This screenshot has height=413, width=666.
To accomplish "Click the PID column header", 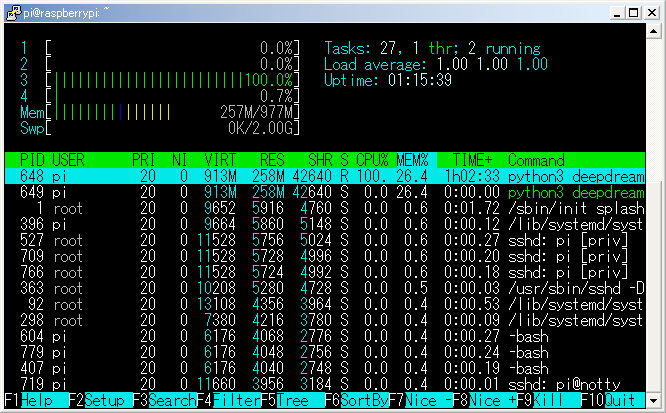I will point(31,160).
